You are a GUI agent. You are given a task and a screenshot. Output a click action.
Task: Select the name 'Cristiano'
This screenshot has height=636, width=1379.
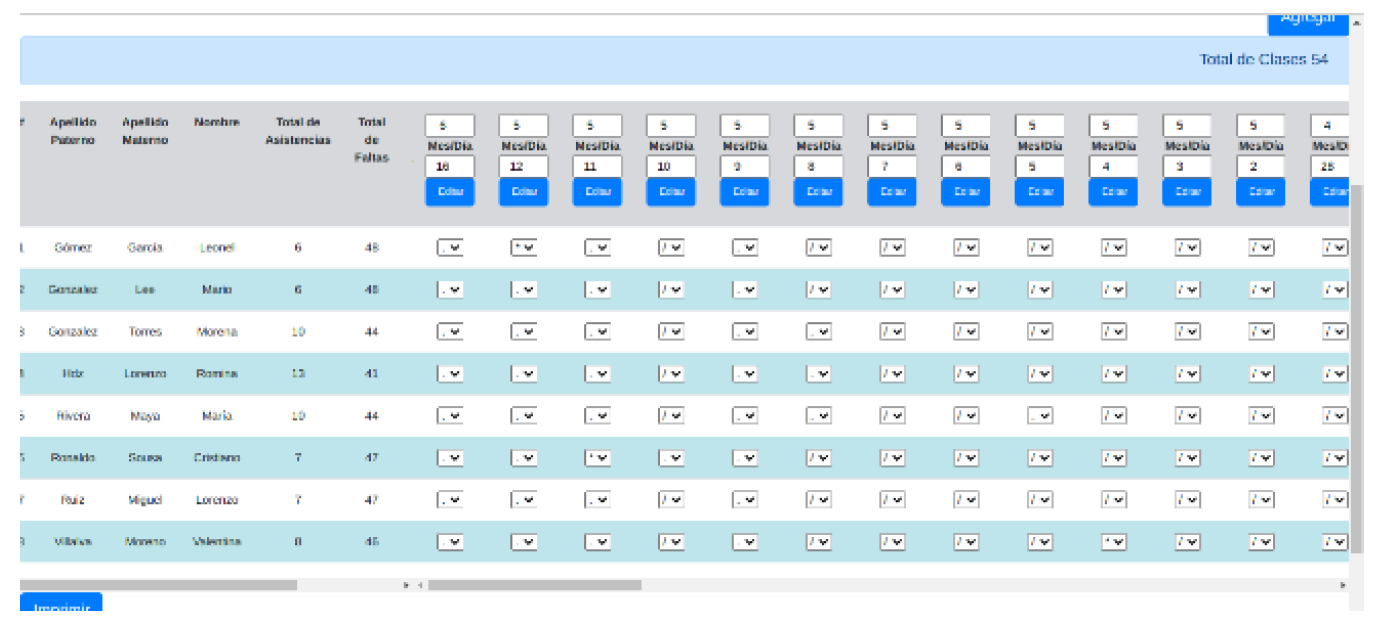[x=217, y=458]
